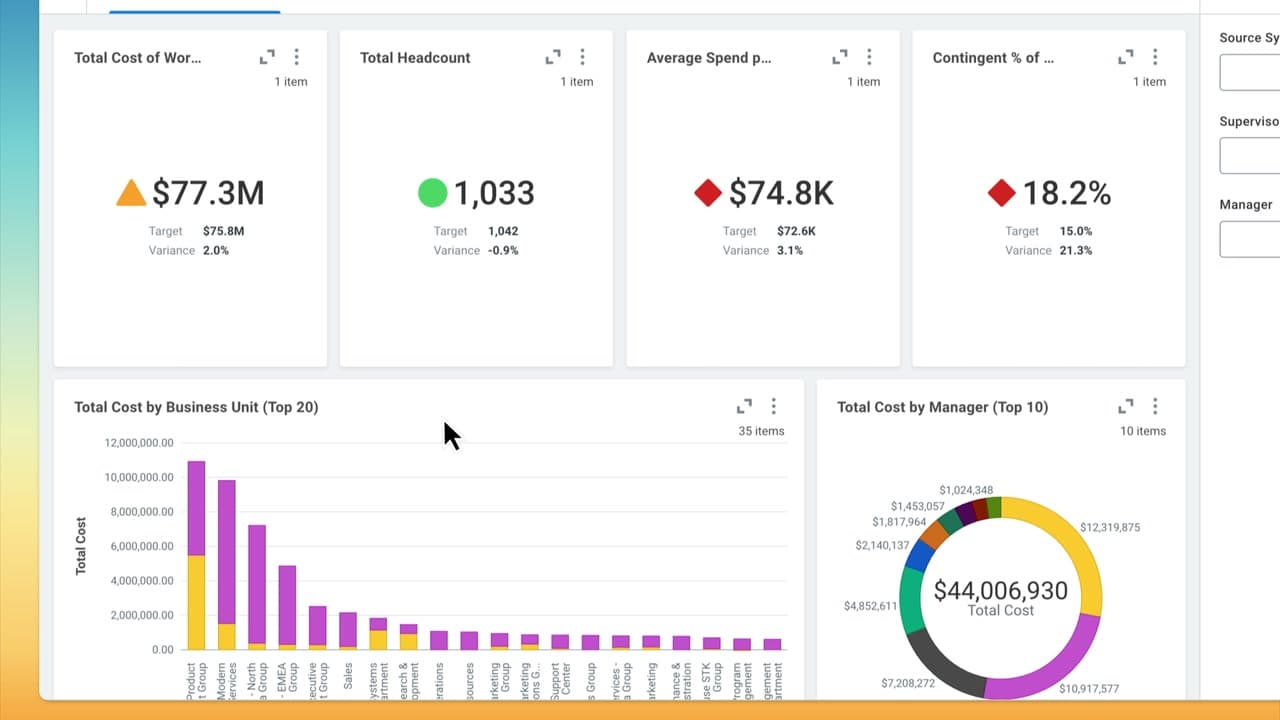Click the Source System filter field
The height and width of the screenshot is (720, 1280).
coord(1250,72)
